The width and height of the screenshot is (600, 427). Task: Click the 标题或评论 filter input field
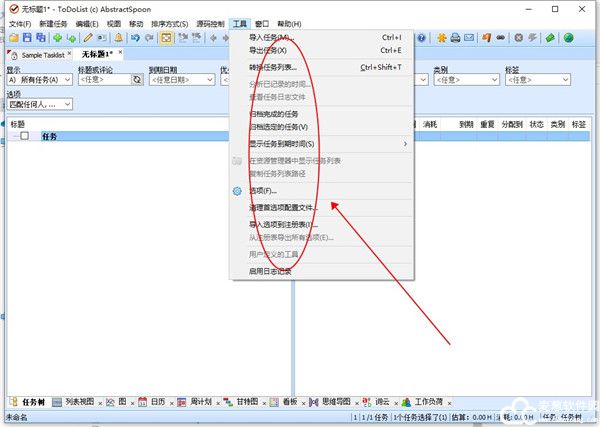[x=104, y=80]
